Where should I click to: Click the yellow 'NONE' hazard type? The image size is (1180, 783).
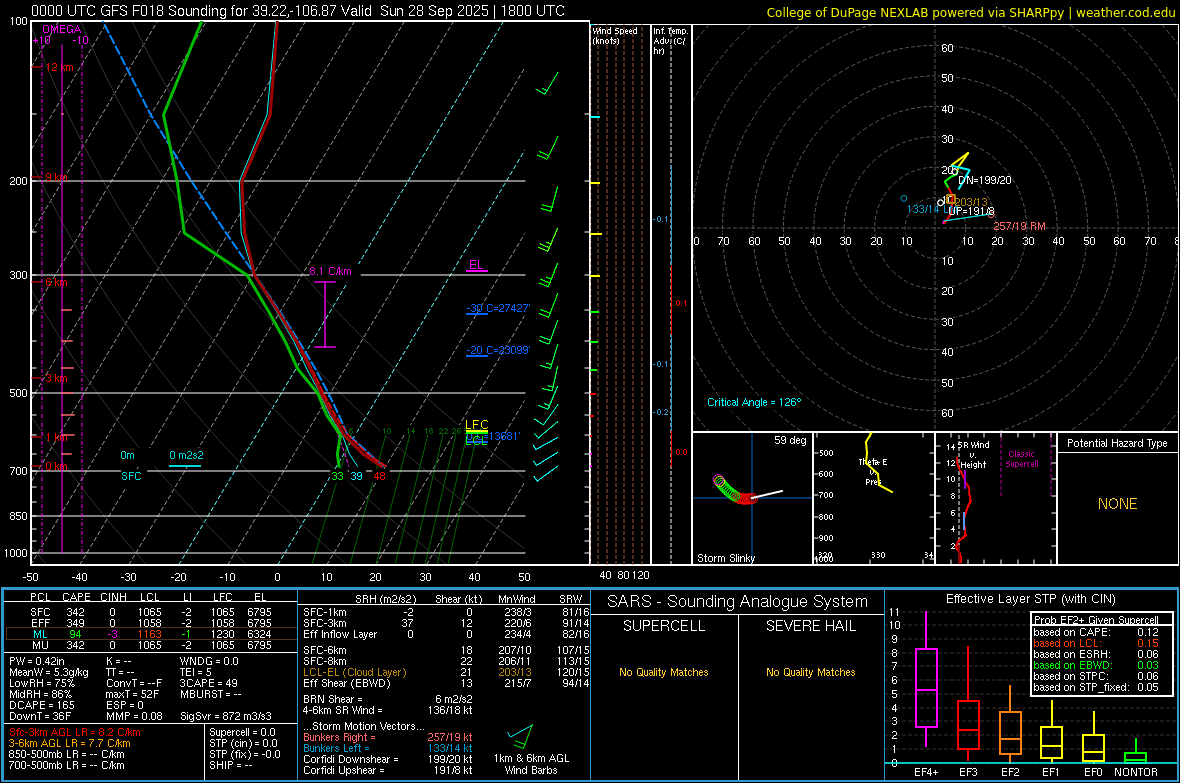pos(1117,504)
